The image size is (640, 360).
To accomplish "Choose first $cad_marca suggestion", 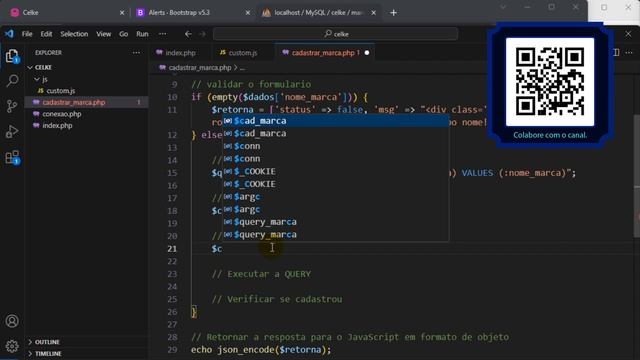I will pyautogui.click(x=335, y=121).
